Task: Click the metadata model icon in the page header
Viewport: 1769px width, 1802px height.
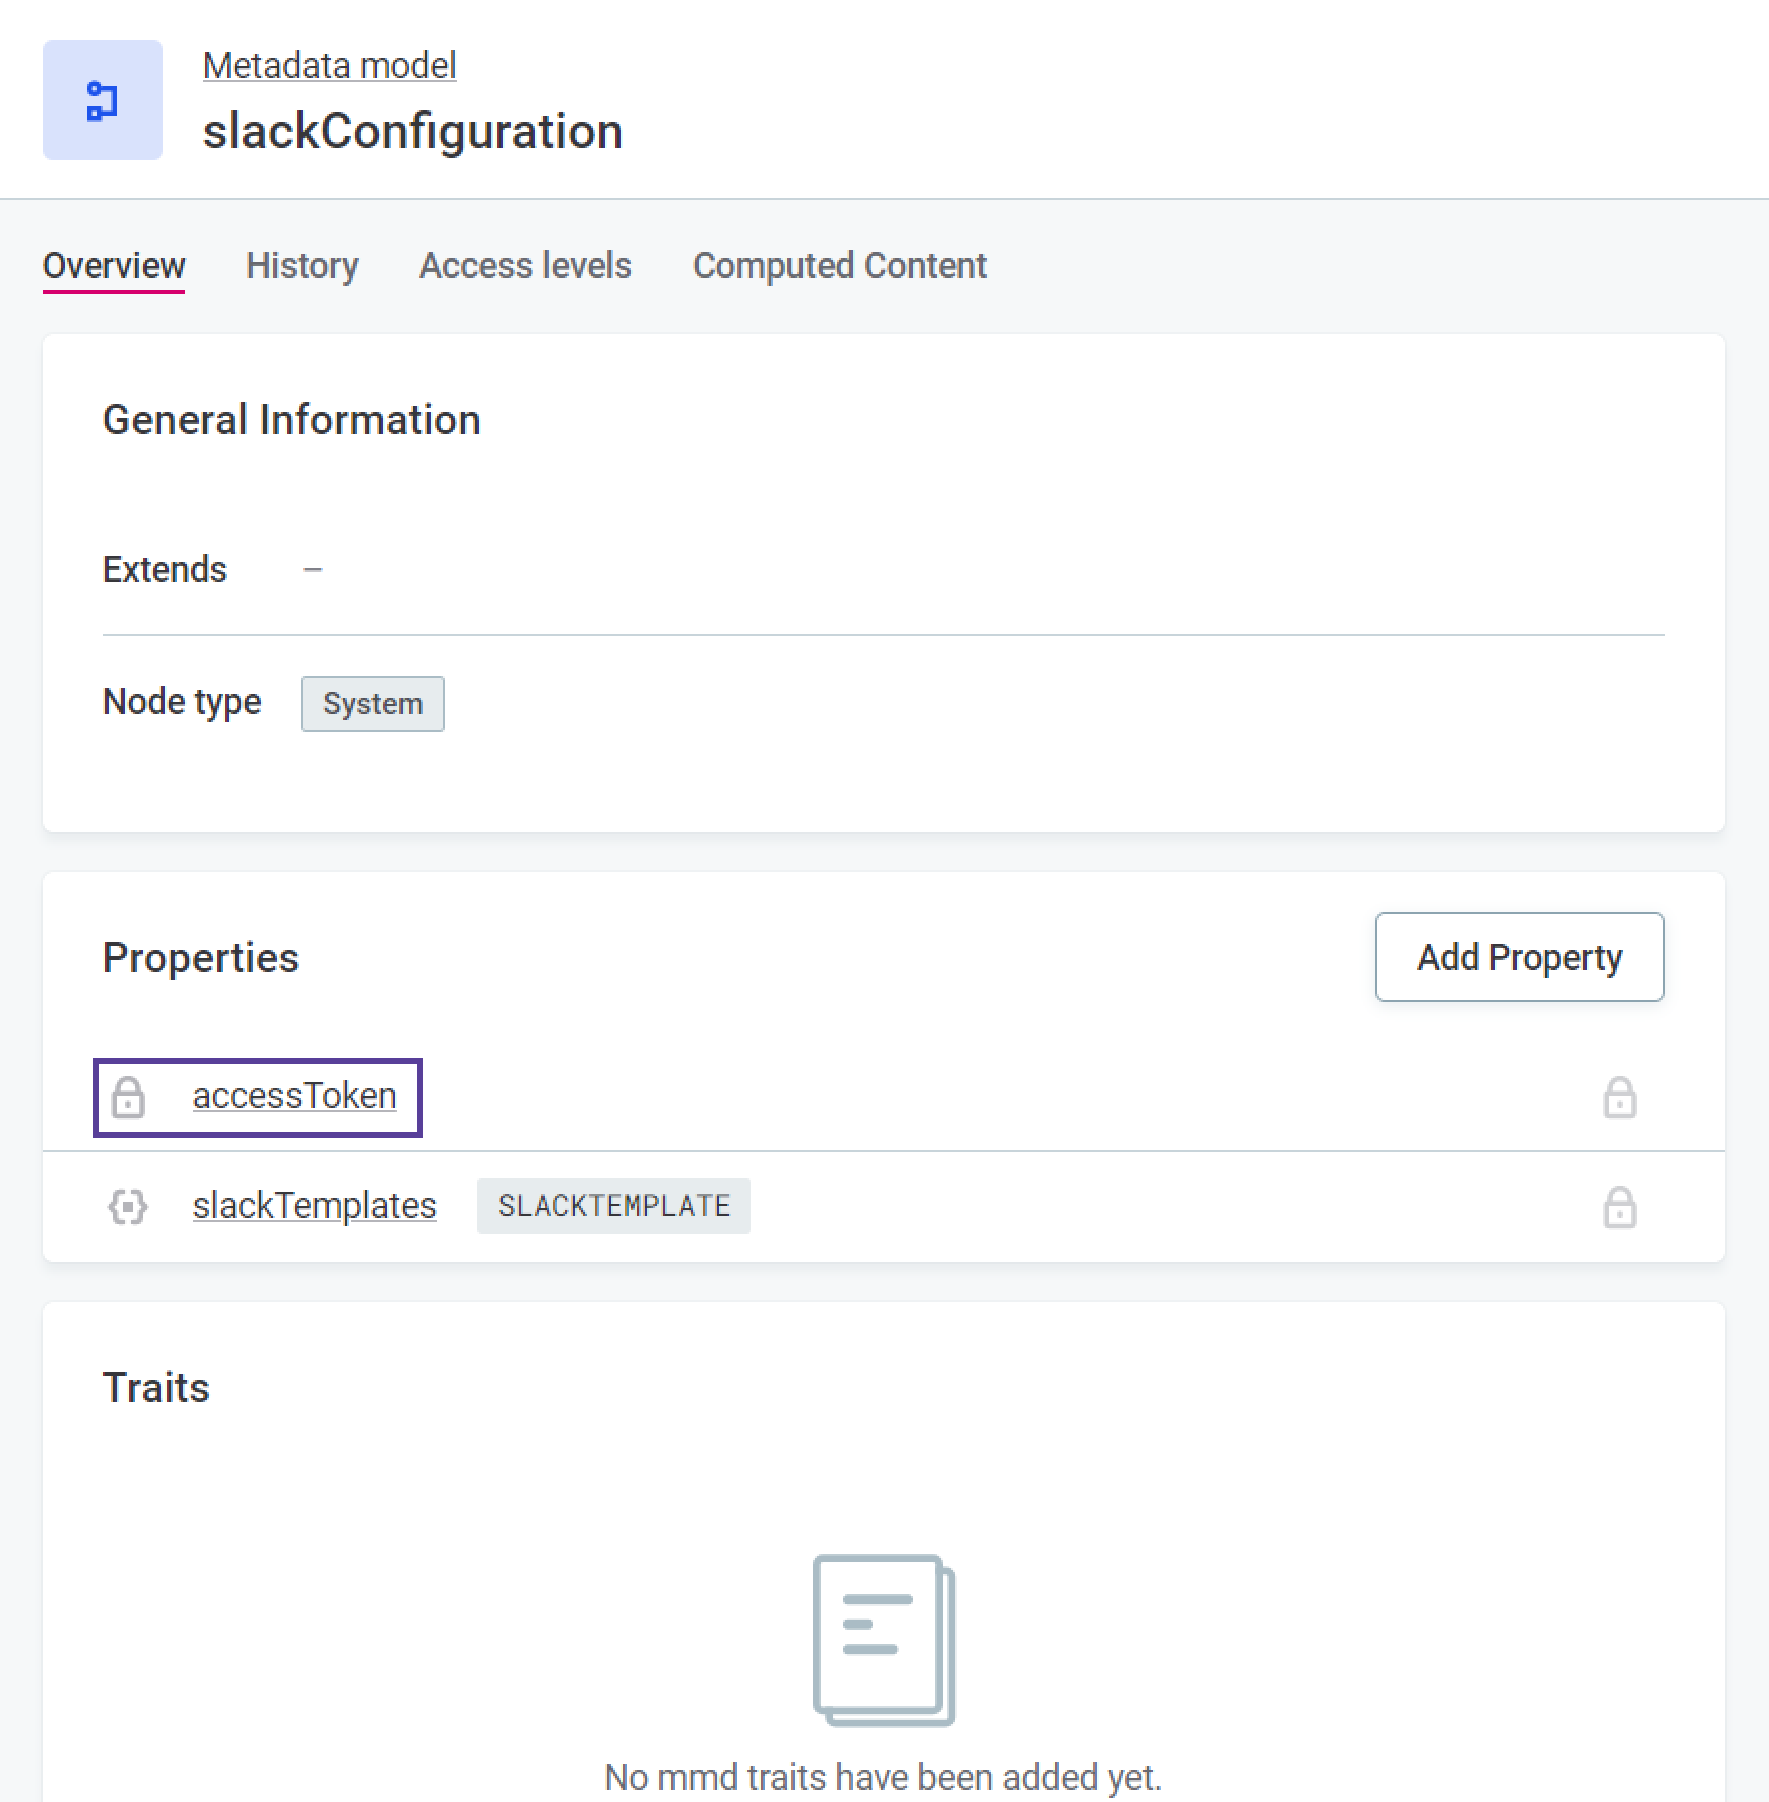Action: tap(102, 100)
